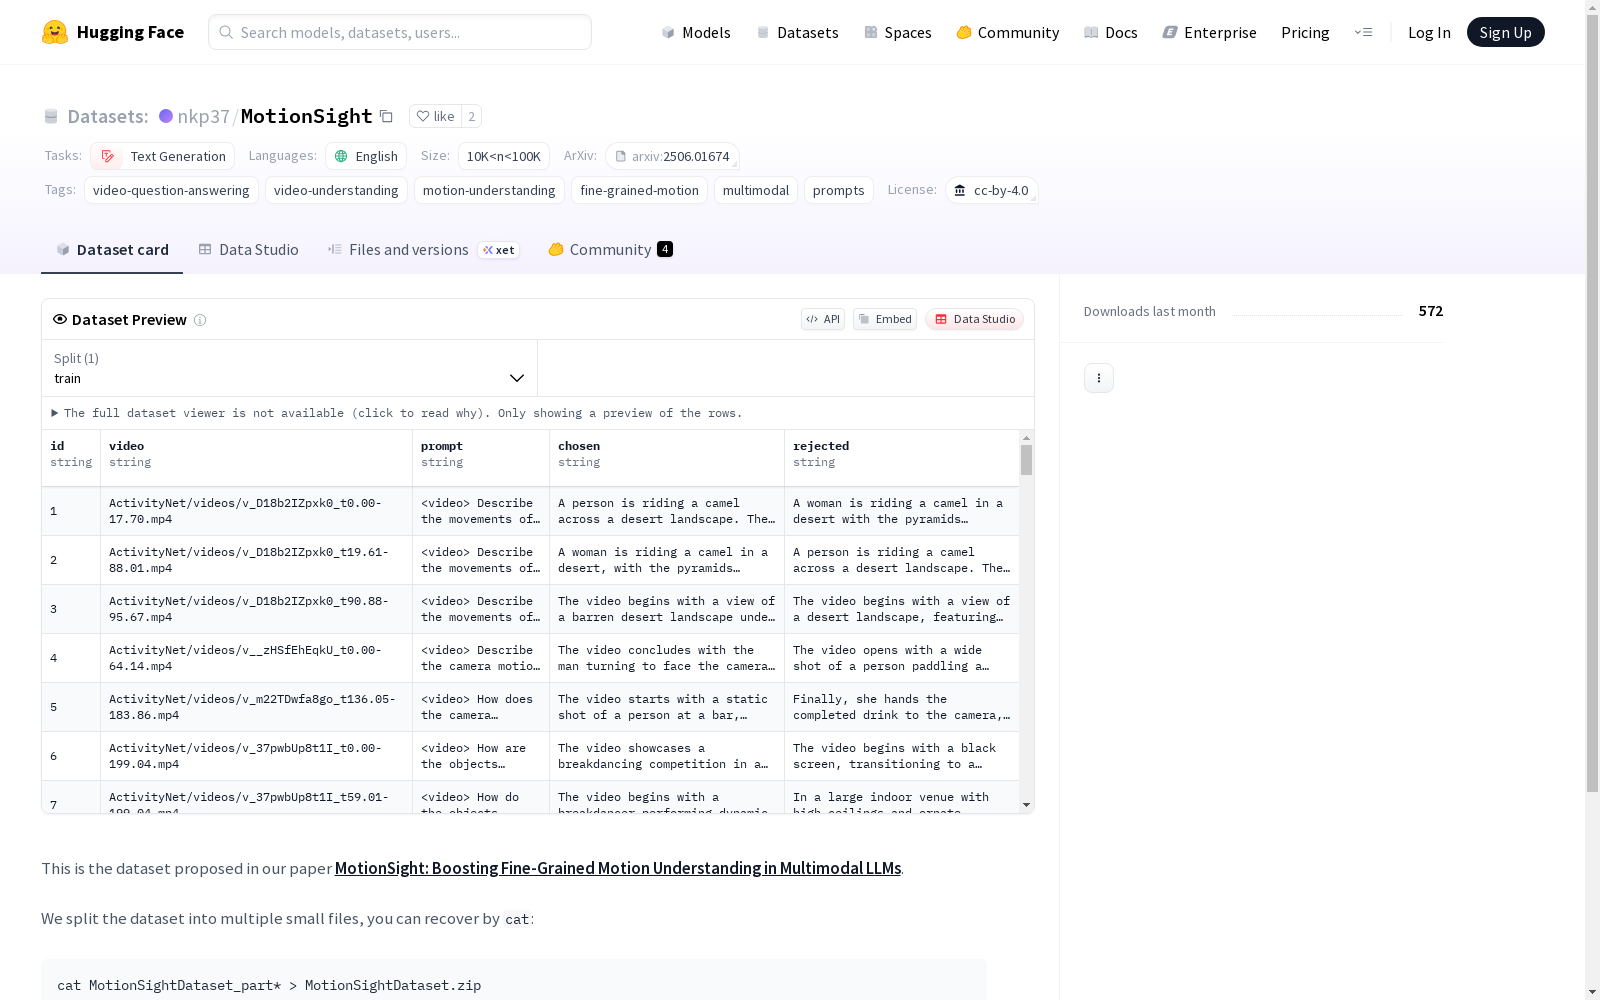Select video cell v_D18b2IZpxk0_t19.61-88.01.mp4
The width and height of the screenshot is (1600, 1000).
[x=256, y=560]
